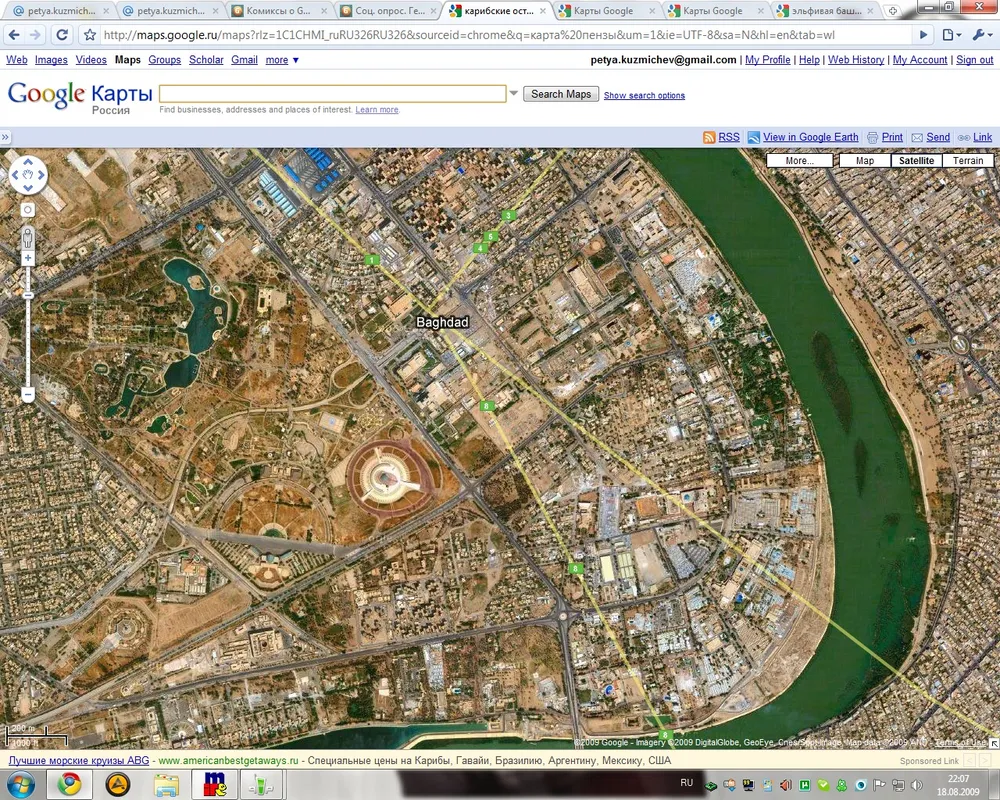Click the Street View pegman icon
1000x800 pixels.
[x=28, y=237]
